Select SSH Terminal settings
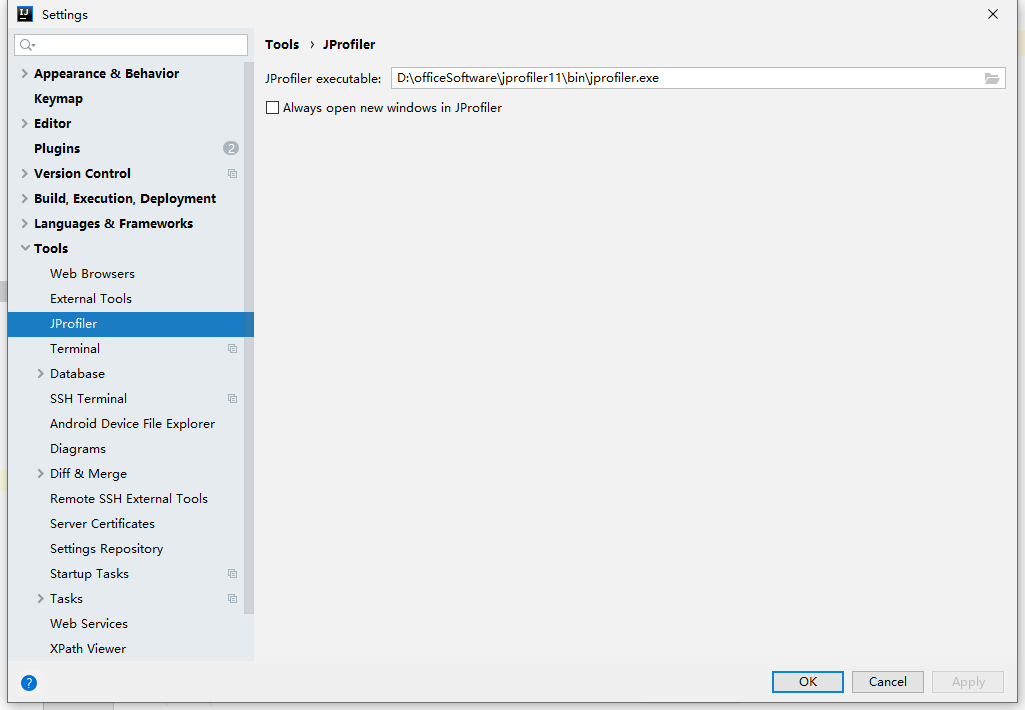Viewport: 1025px width, 710px height. (88, 399)
